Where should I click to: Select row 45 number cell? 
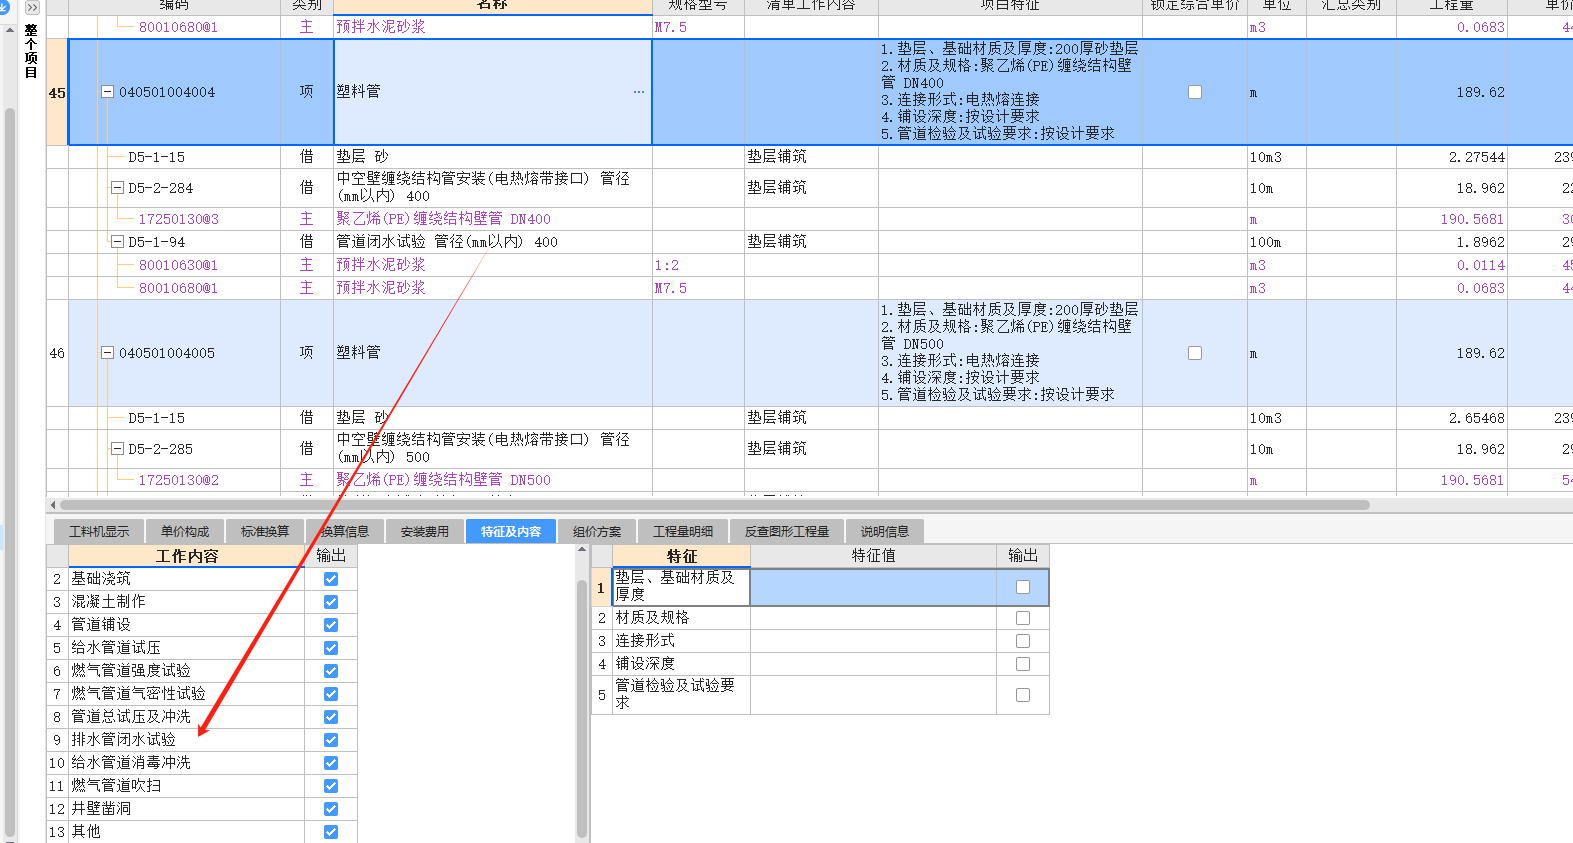tap(57, 92)
